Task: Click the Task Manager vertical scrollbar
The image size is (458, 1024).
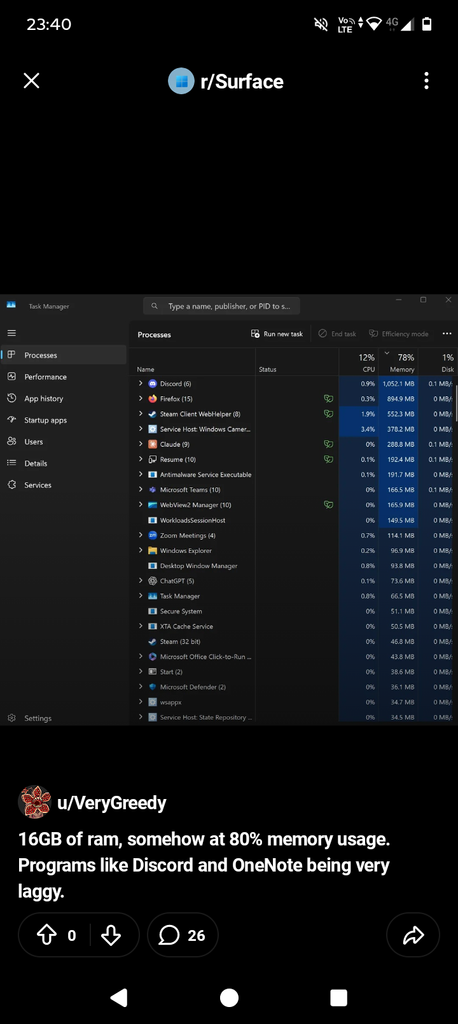Action: point(456,403)
